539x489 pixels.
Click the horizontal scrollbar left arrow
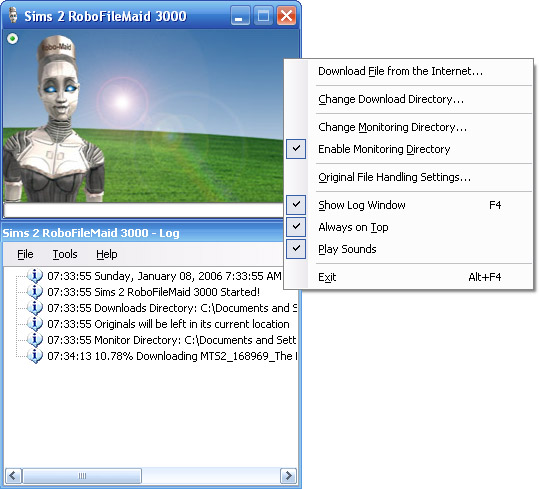click(x=13, y=476)
